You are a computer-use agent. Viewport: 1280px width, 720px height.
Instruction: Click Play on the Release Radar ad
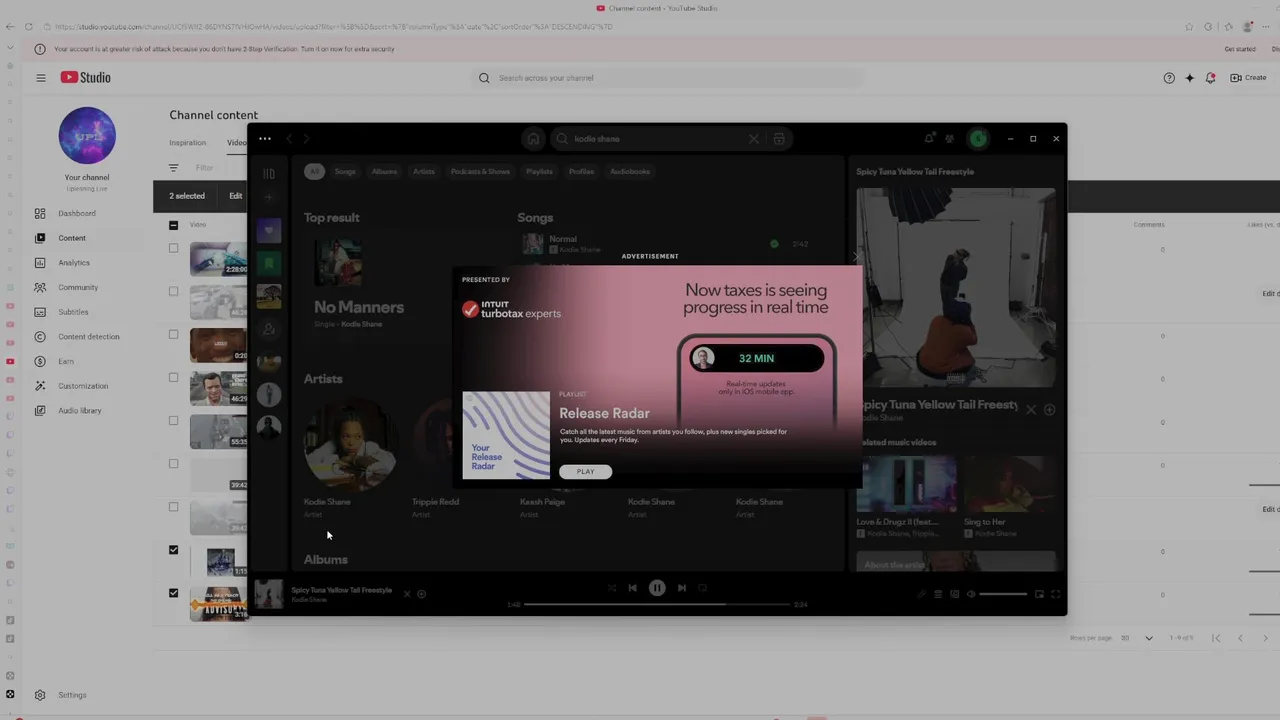tap(585, 472)
